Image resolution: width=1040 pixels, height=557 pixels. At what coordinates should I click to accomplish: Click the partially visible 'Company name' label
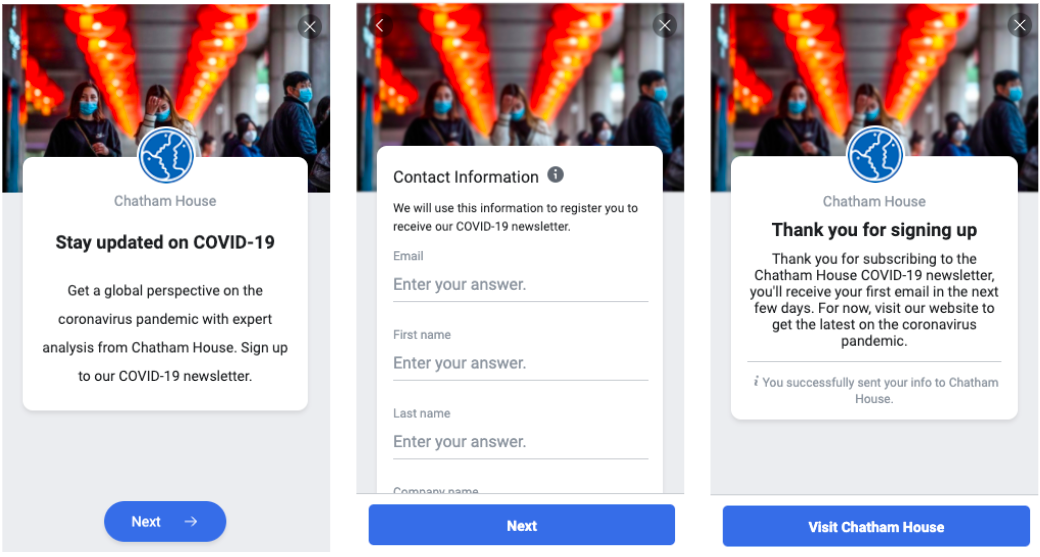[x=436, y=490]
